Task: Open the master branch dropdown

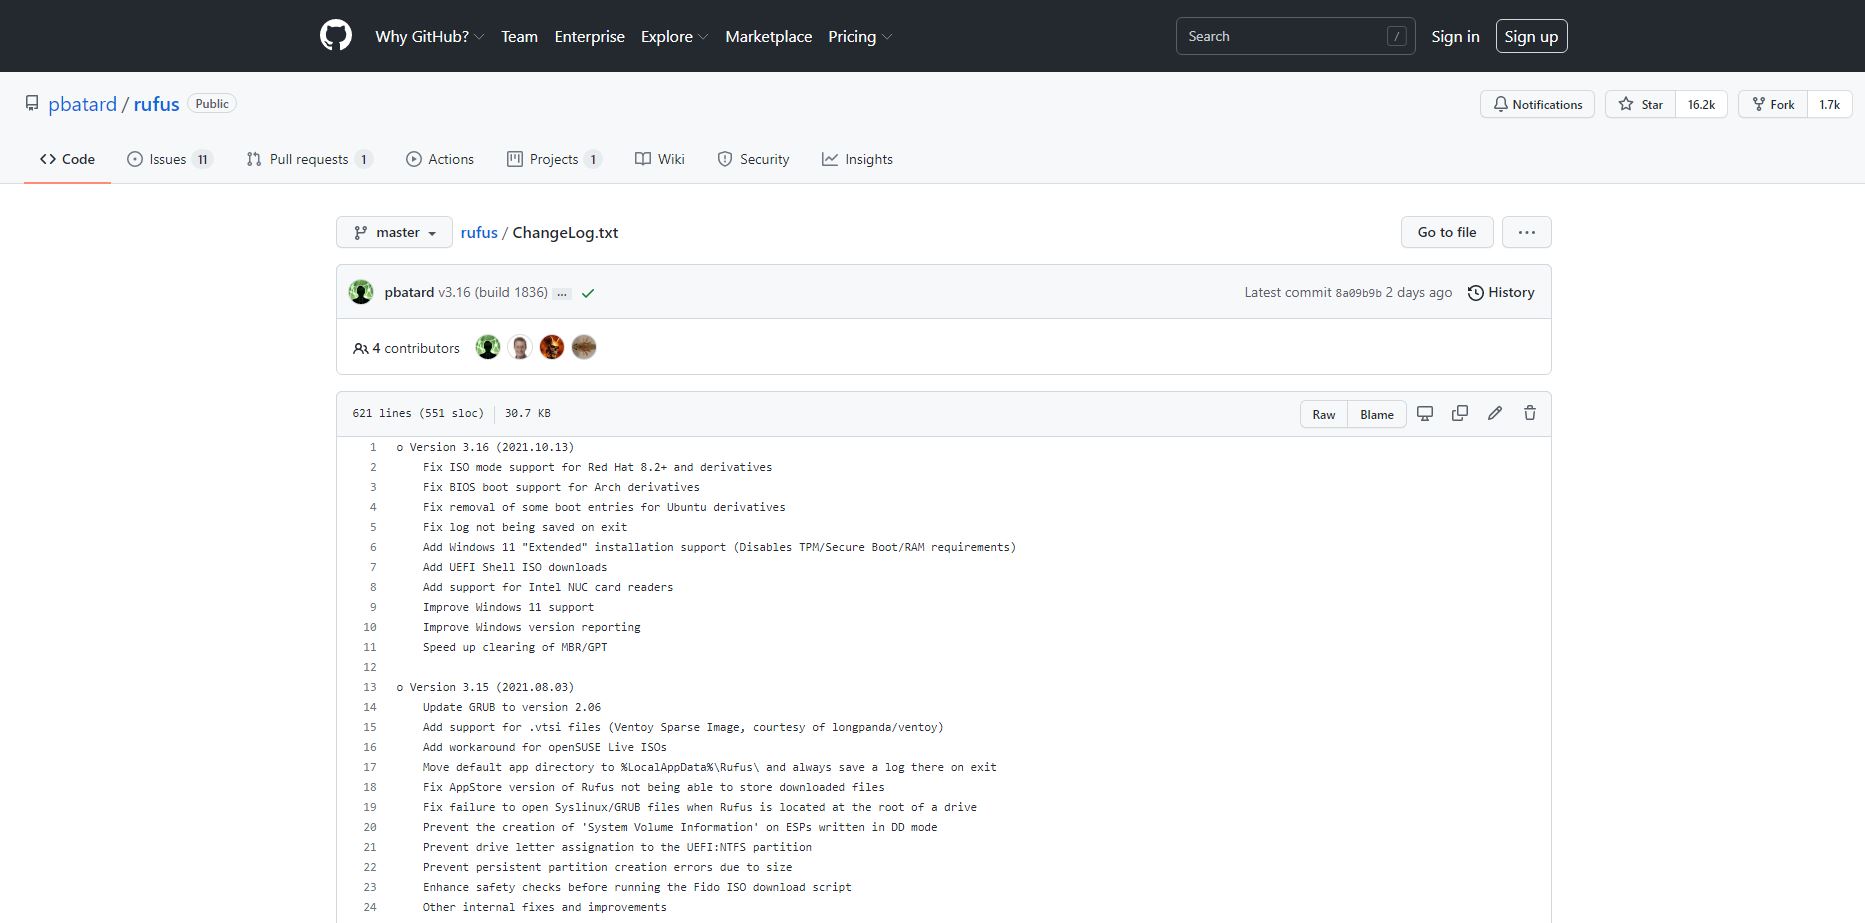Action: tap(395, 232)
